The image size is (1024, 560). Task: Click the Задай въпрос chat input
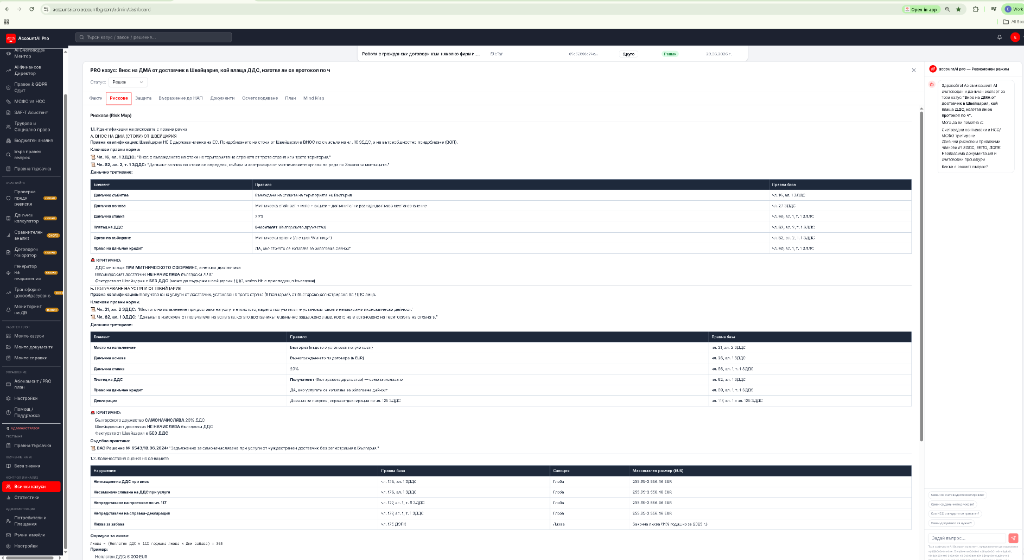[967, 538]
